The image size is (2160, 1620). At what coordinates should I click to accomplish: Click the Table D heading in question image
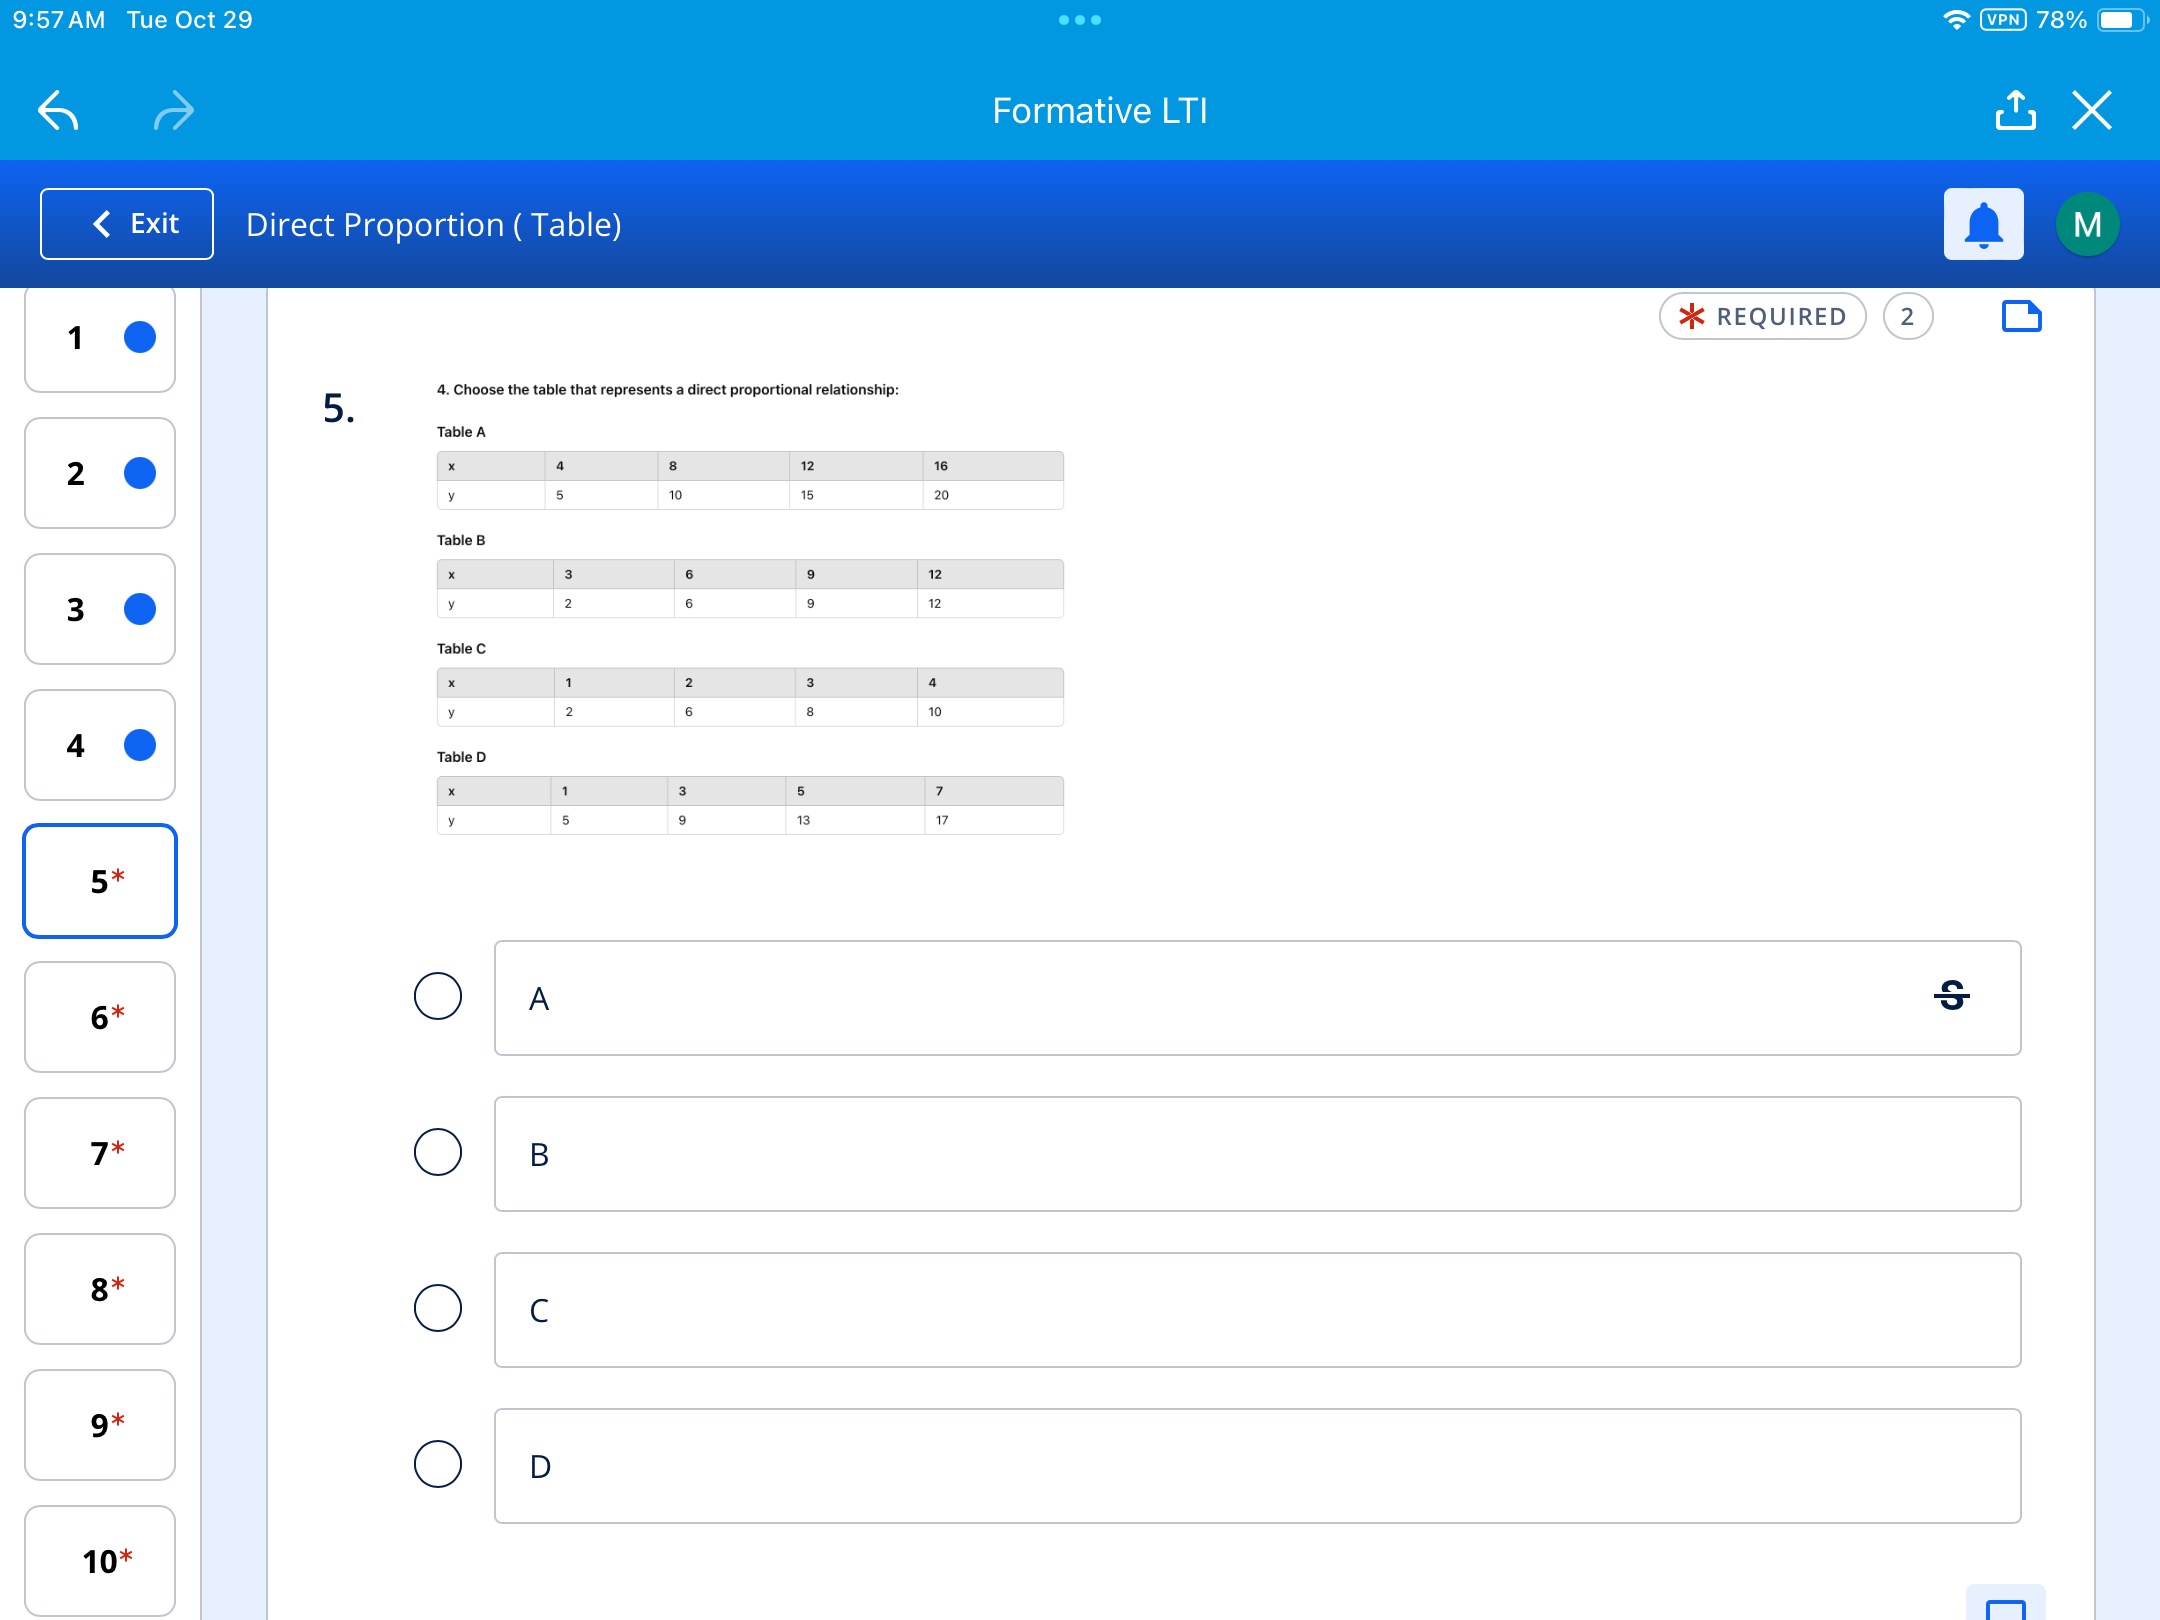point(461,757)
